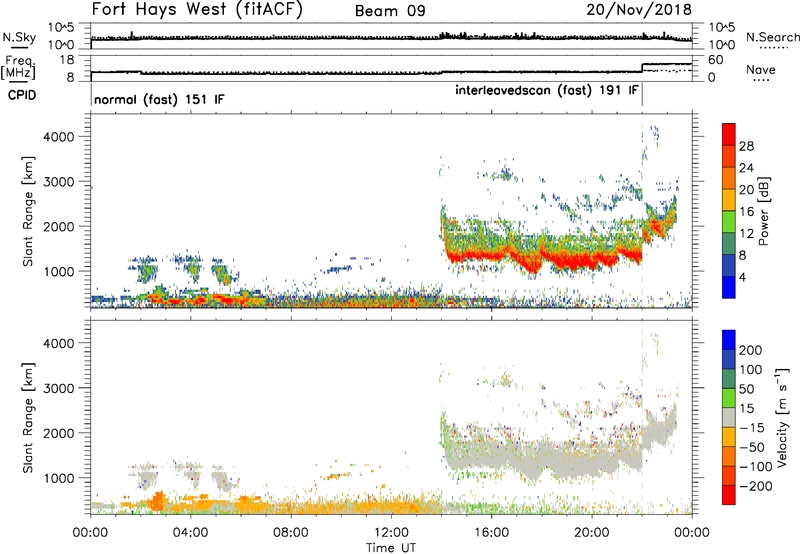Click the '60' Nave axis tick
This screenshot has width=800, height=554.
[716, 60]
